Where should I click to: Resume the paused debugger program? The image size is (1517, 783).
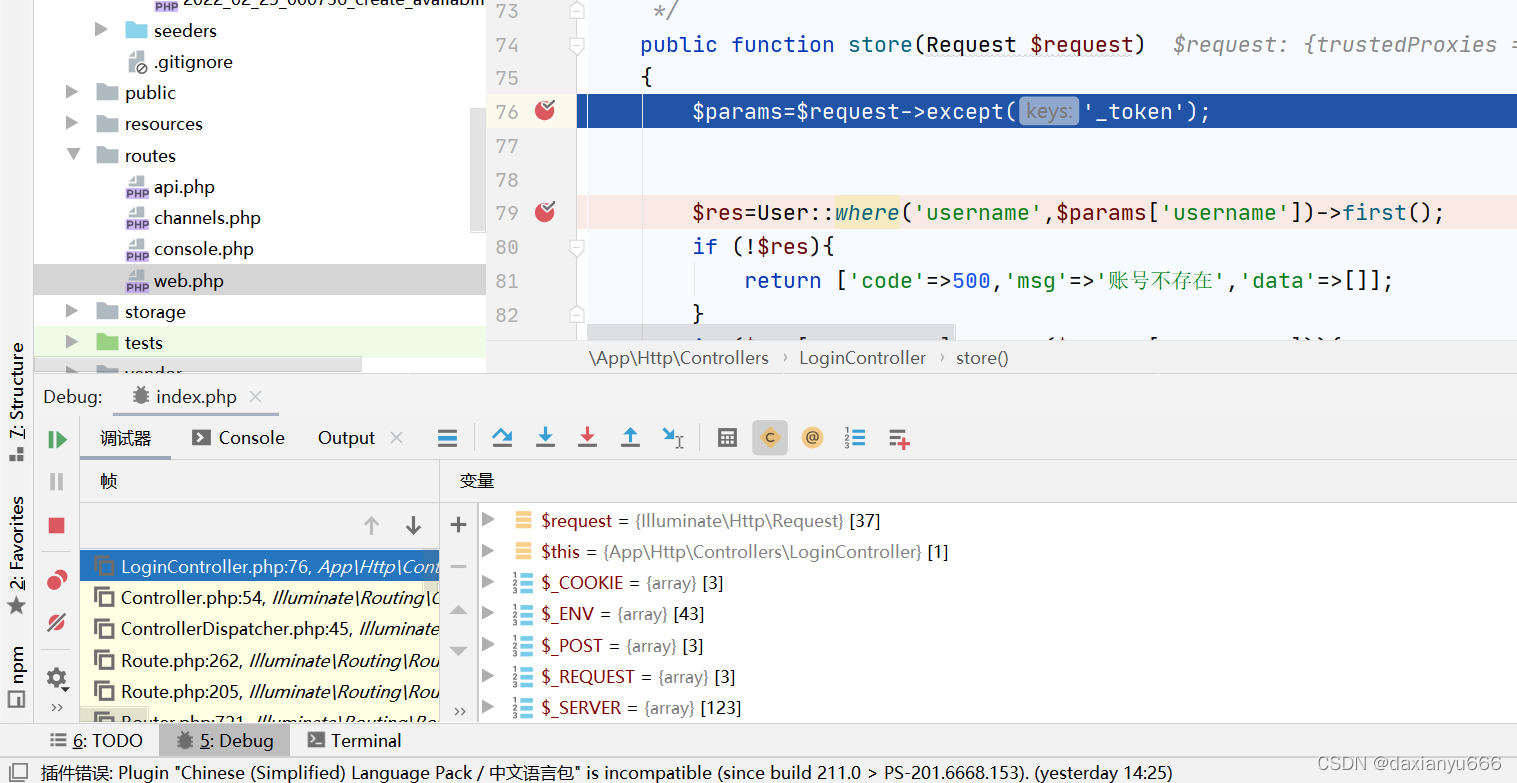[57, 438]
